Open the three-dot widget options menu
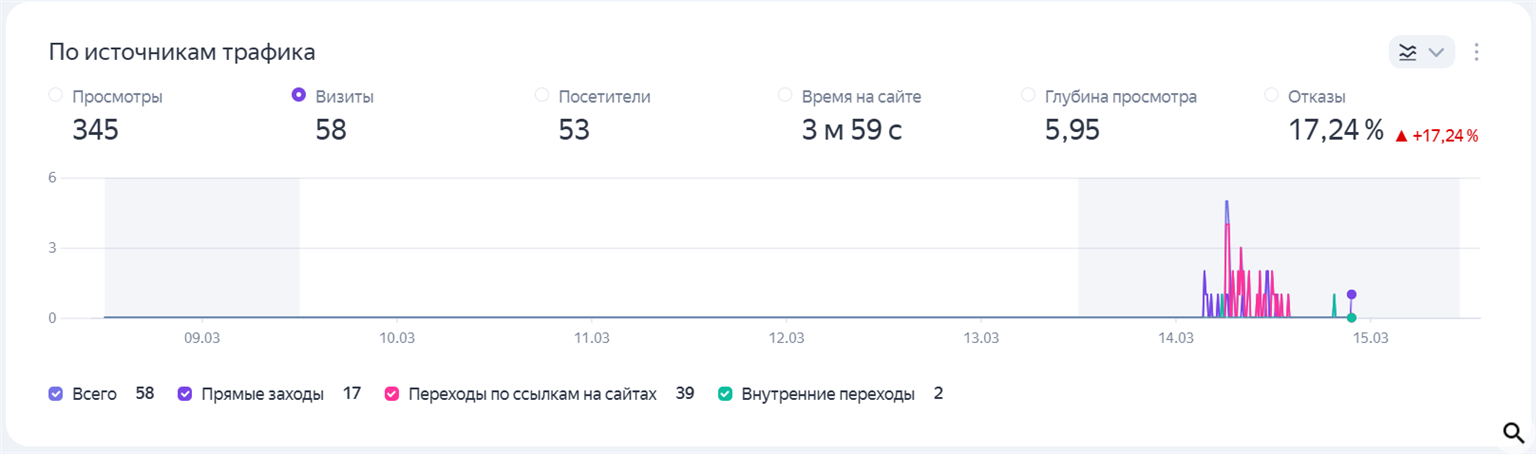The width and height of the screenshot is (1536, 454). point(1476,52)
